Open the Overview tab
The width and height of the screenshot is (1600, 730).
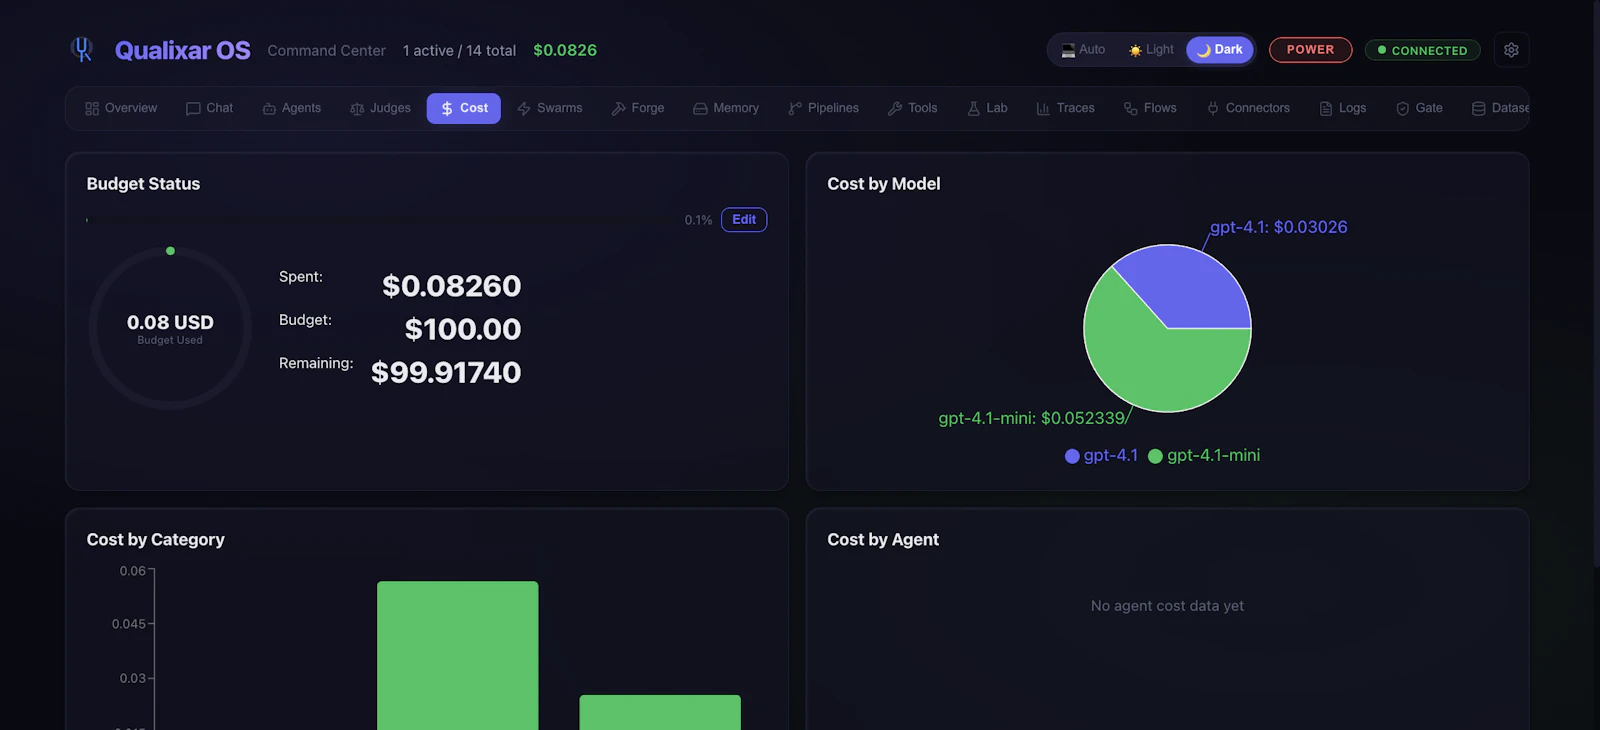pyautogui.click(x=121, y=108)
